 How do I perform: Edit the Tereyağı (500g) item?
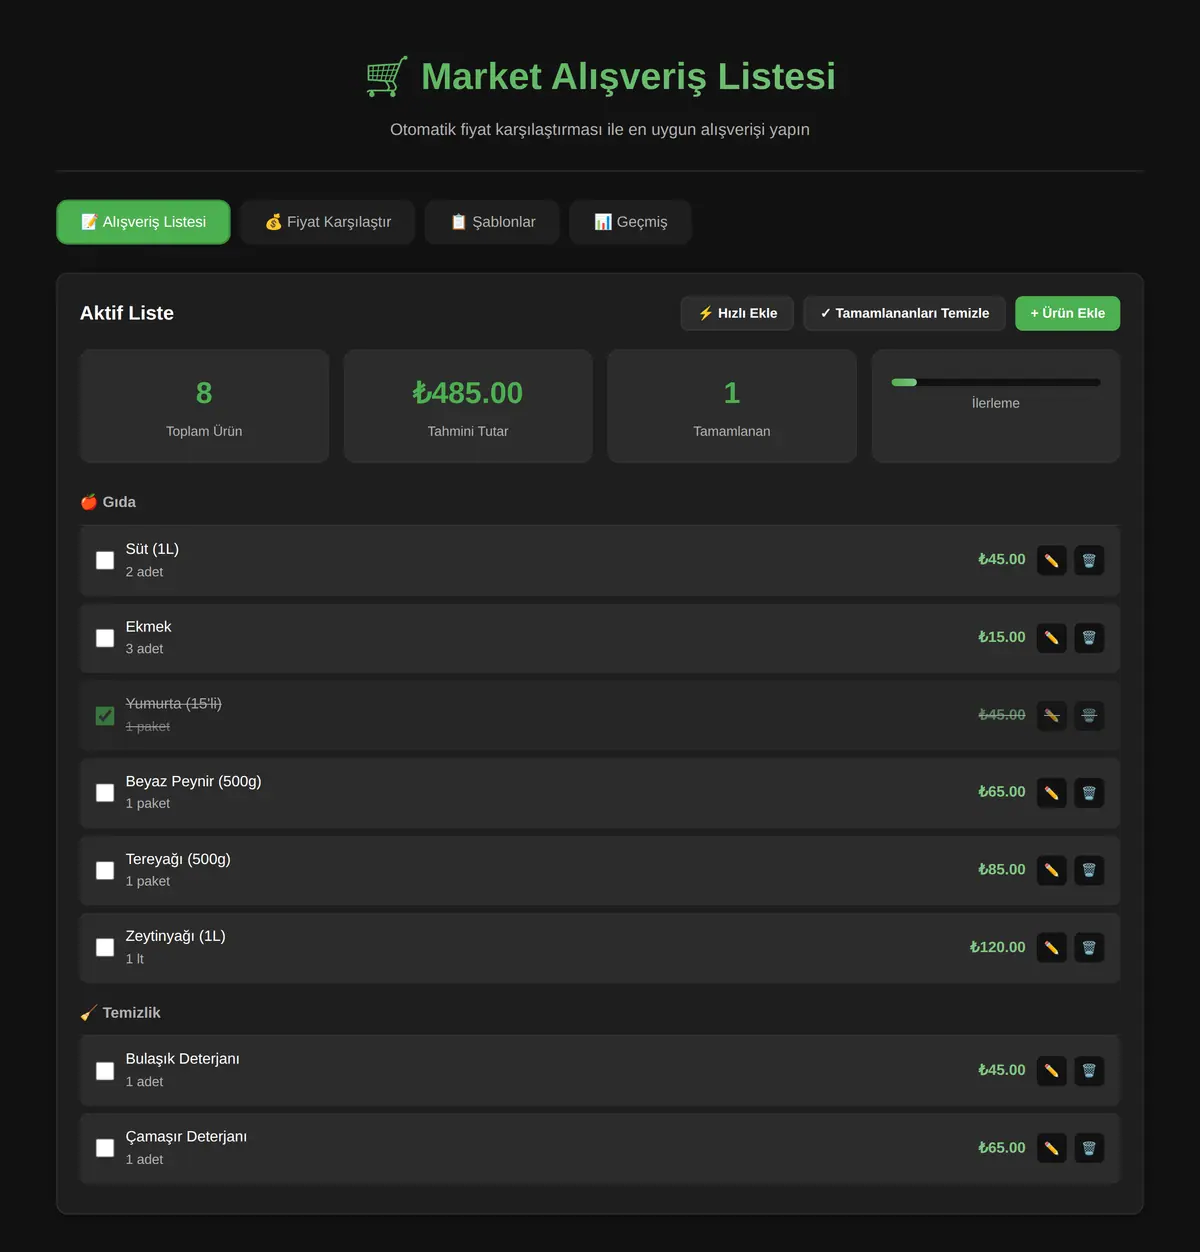pos(1051,870)
